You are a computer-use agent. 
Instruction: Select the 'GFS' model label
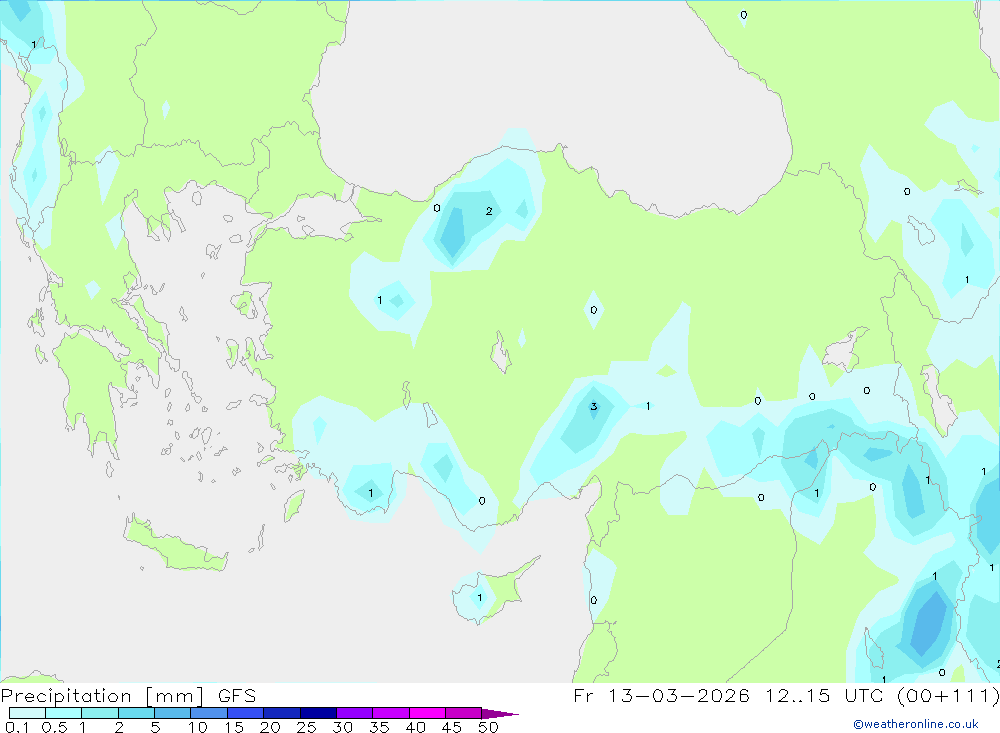[237, 696]
